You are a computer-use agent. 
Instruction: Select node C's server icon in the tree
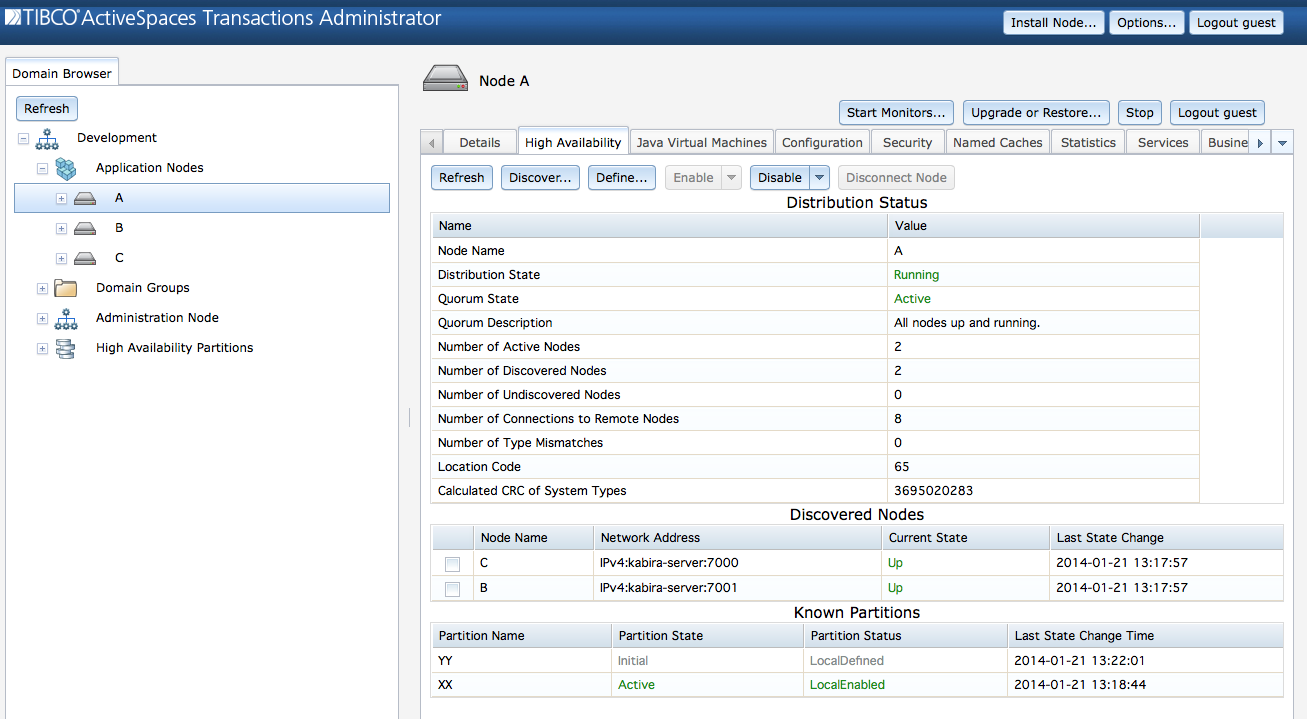click(x=84, y=257)
